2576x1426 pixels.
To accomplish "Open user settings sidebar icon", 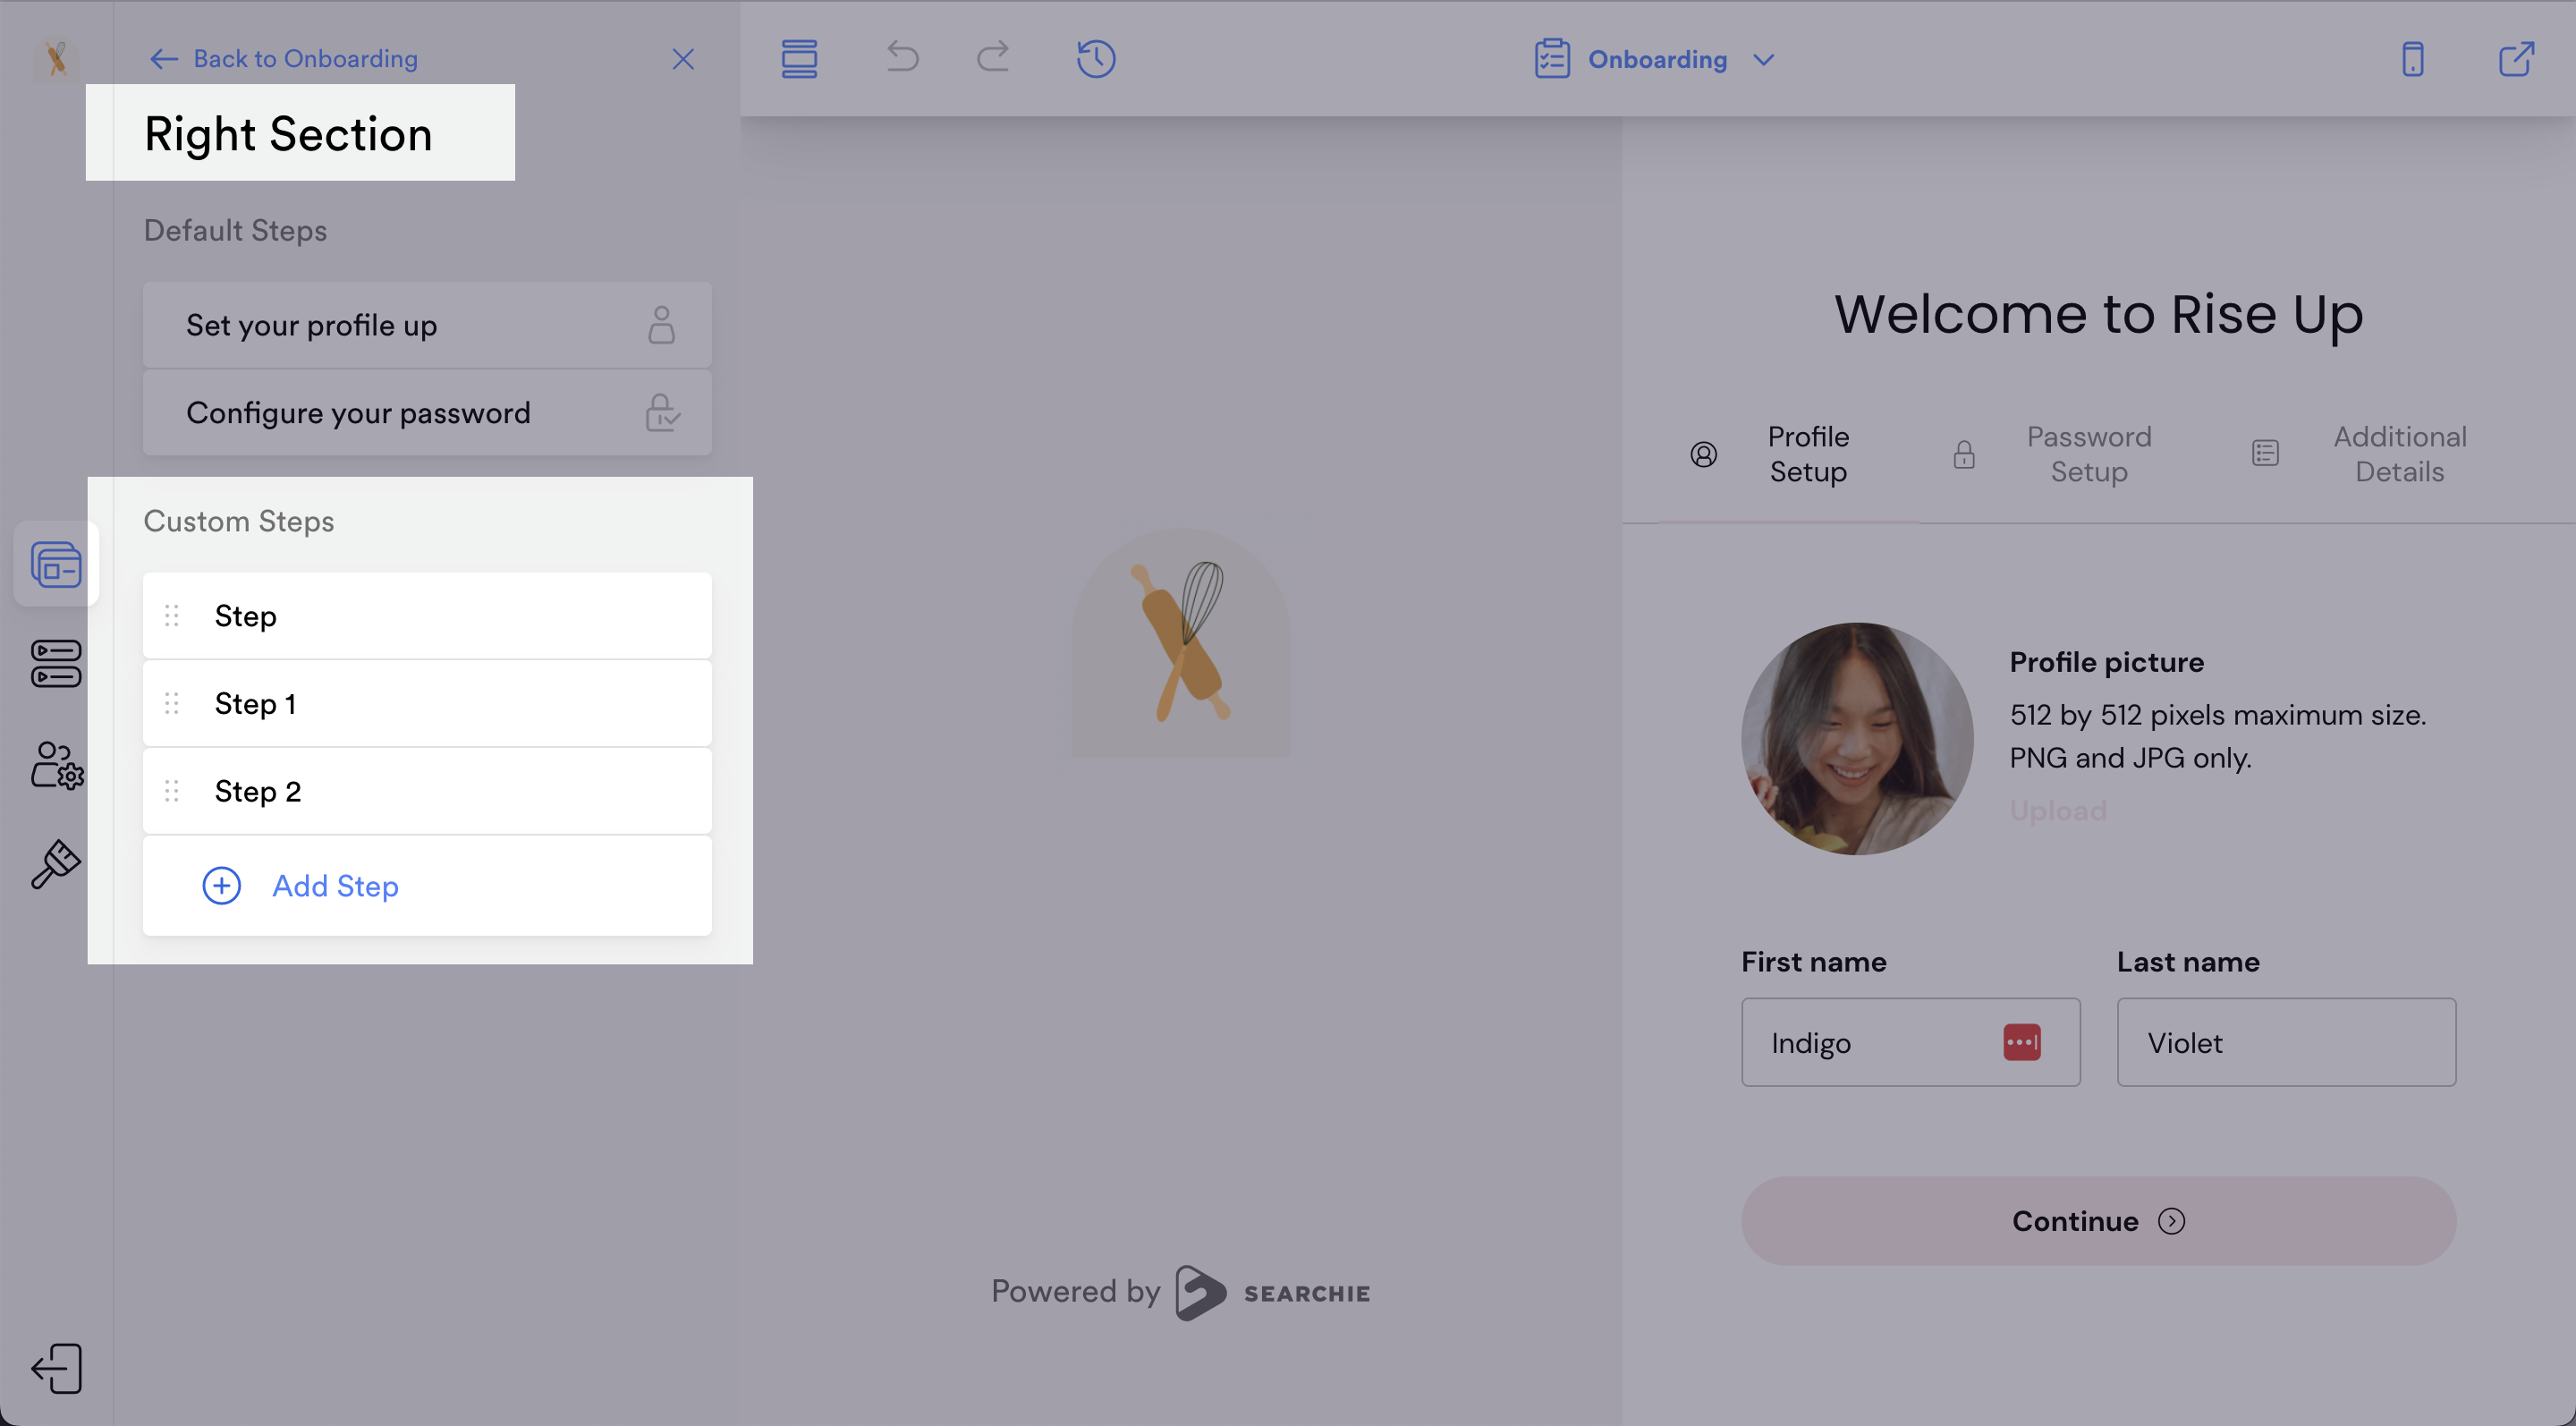I will point(56,765).
